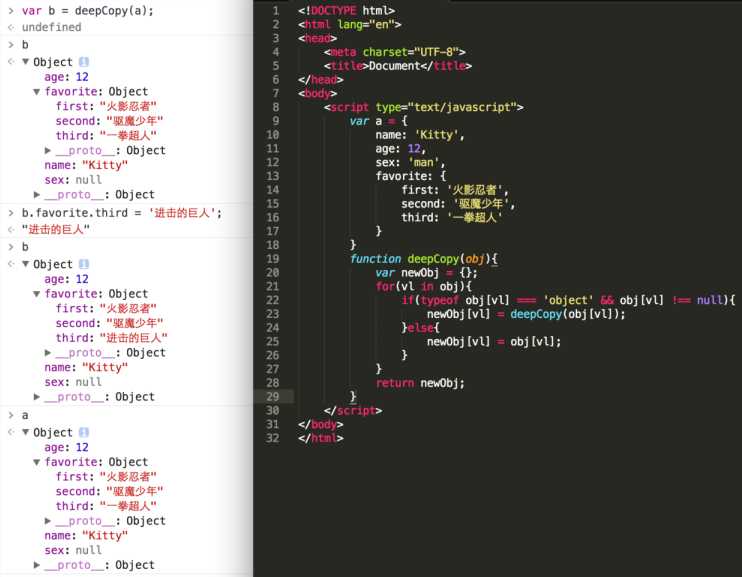Expand __proto__ just below third: "进击的巨人"
The image size is (742, 577).
coord(47,353)
